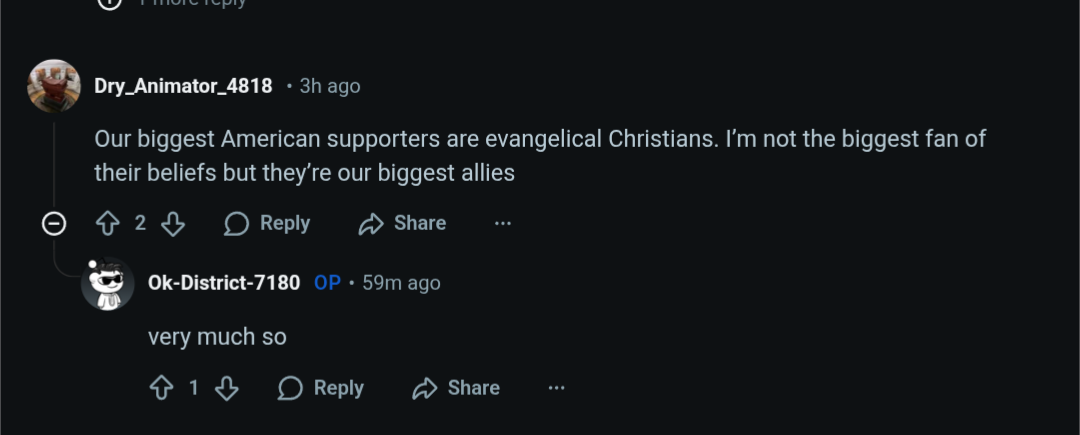Open the Ok-District-7180 username link

(x=224, y=283)
